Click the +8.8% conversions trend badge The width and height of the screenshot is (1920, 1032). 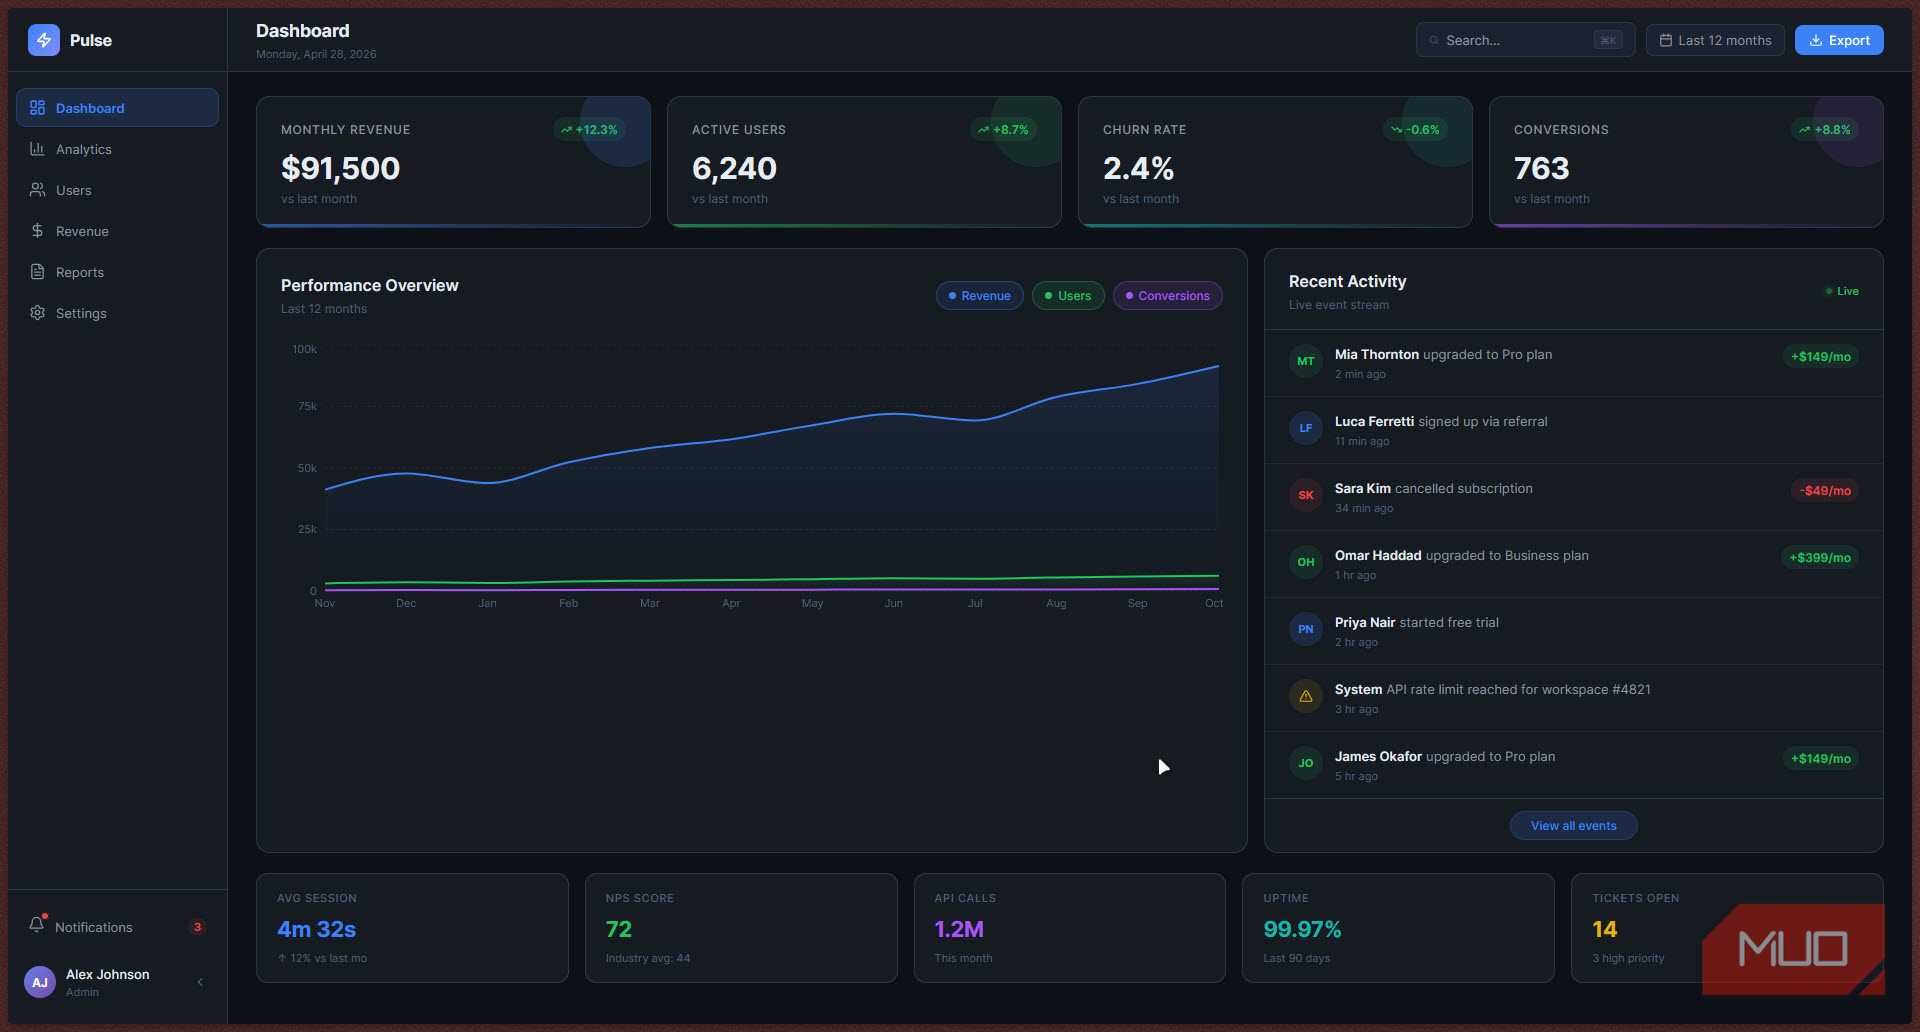(1824, 130)
